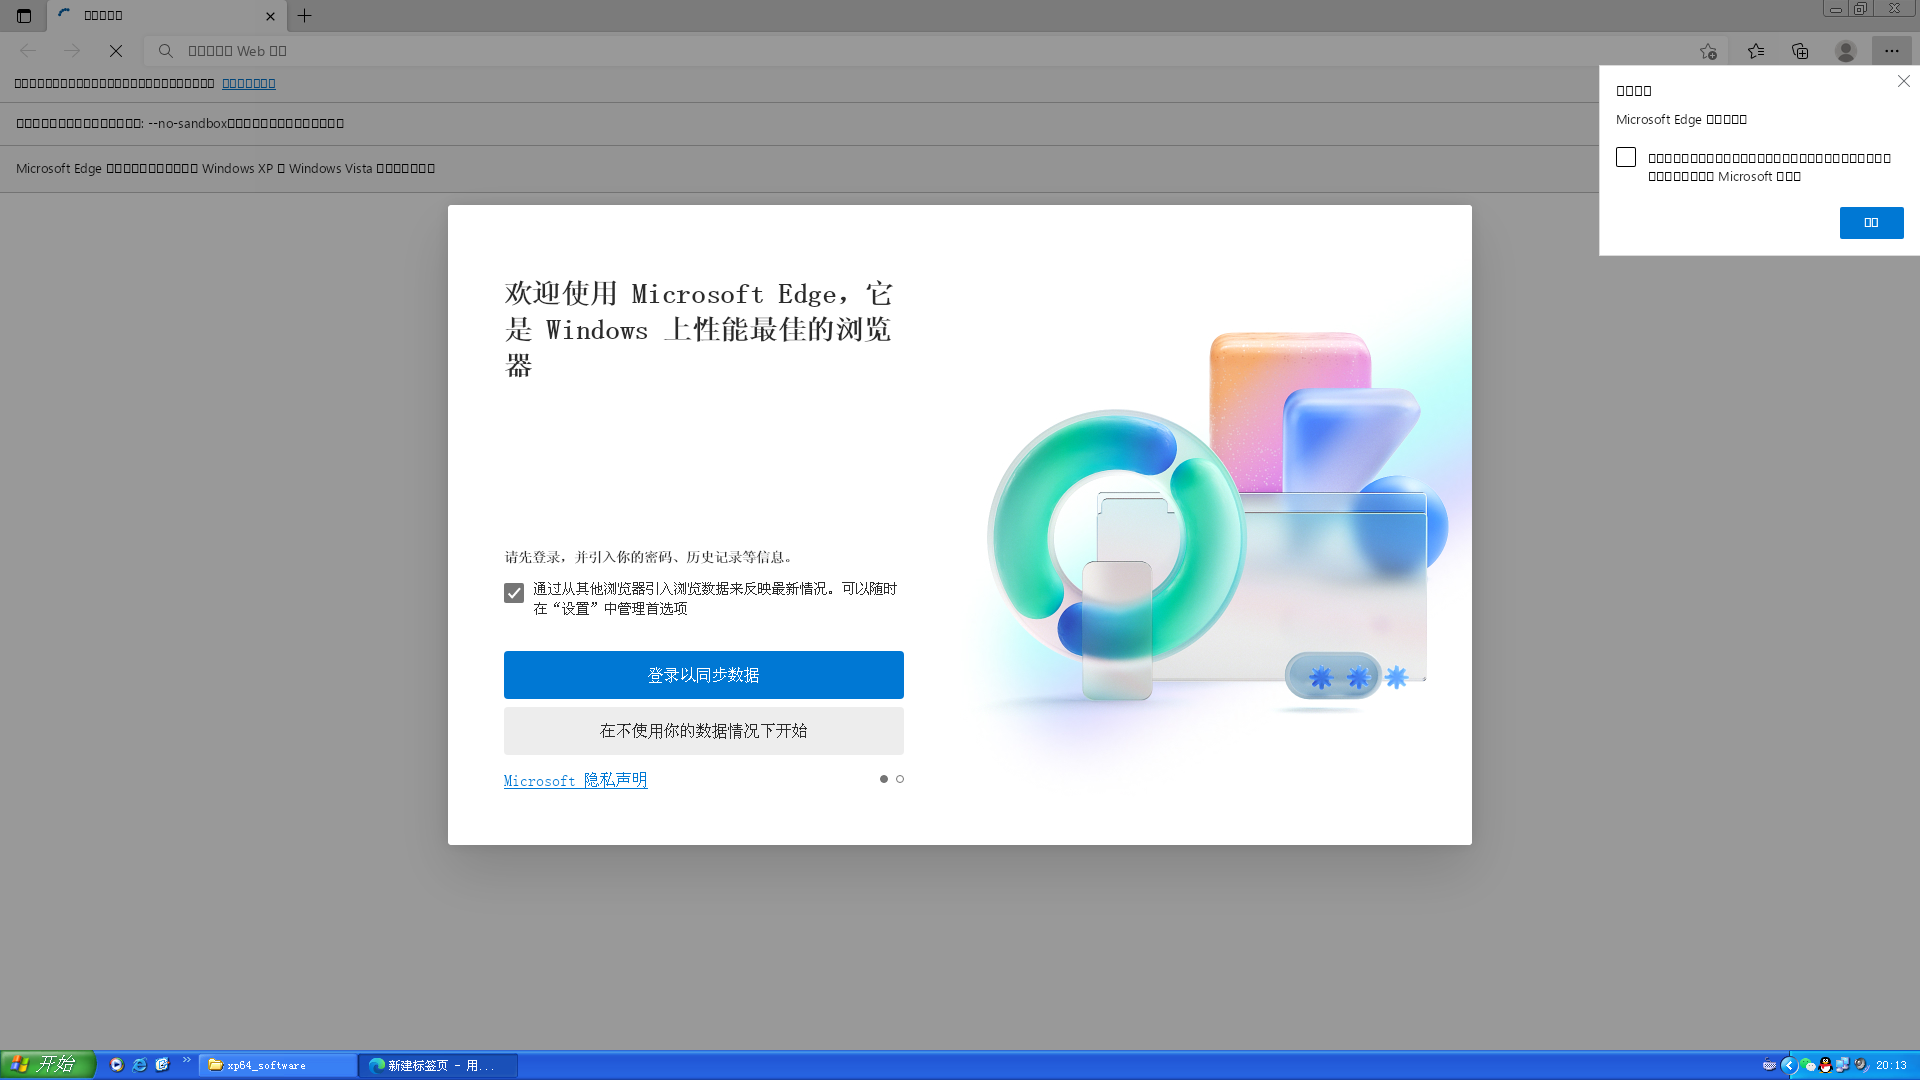Click 在不使用你的数据情况下开始 button
1920x1080 pixels.
pos(704,731)
